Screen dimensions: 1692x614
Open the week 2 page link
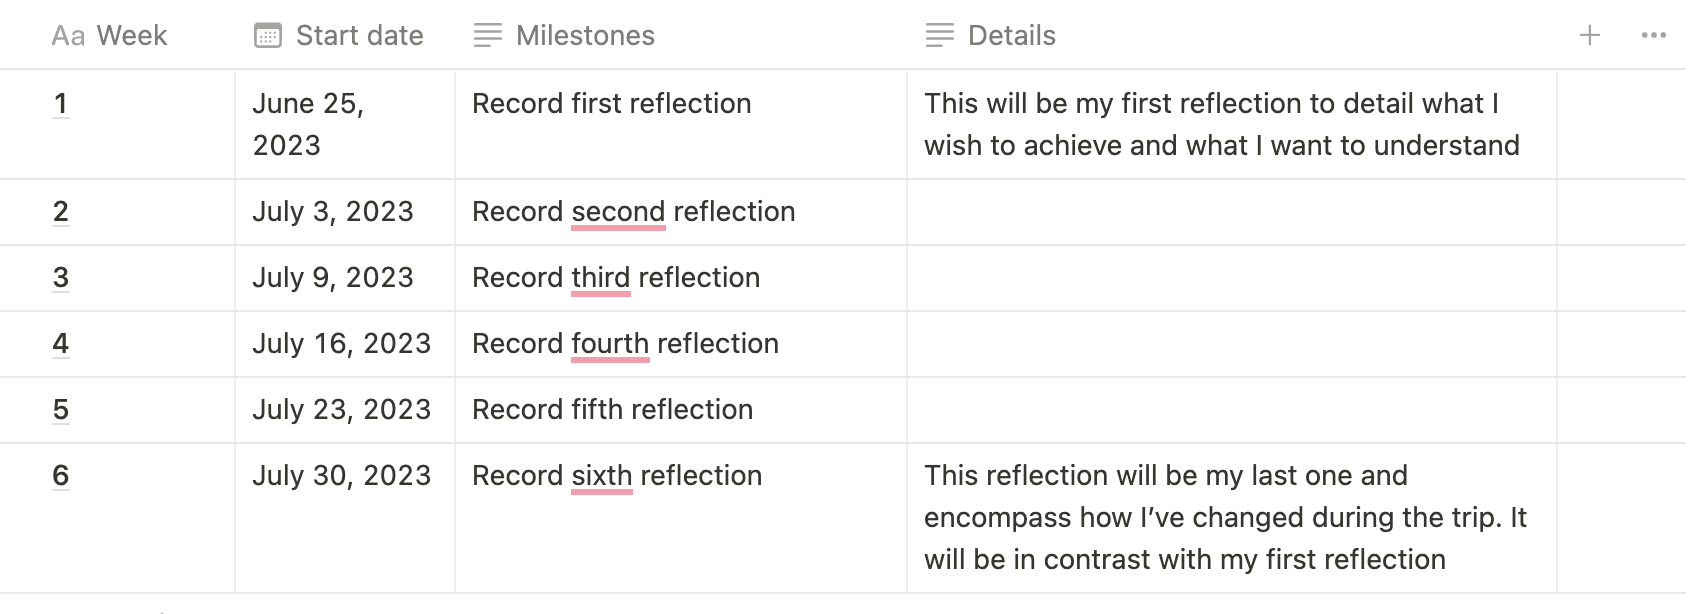click(61, 212)
